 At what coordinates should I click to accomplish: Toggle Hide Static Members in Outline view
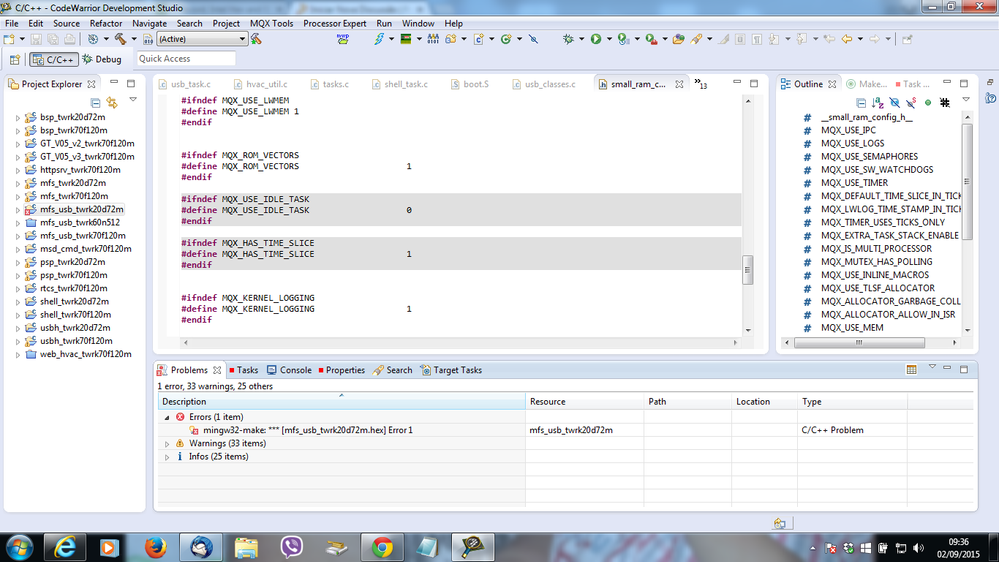click(x=911, y=102)
